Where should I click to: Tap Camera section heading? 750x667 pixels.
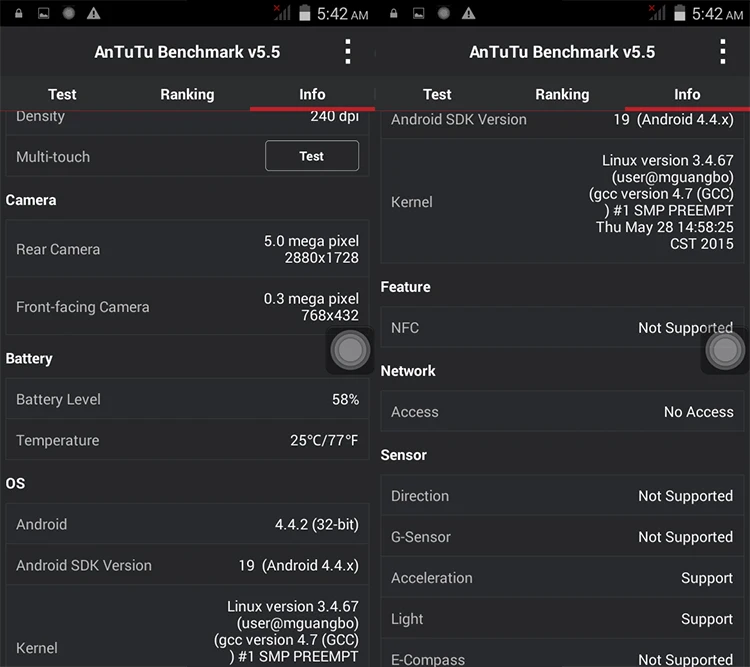point(31,200)
